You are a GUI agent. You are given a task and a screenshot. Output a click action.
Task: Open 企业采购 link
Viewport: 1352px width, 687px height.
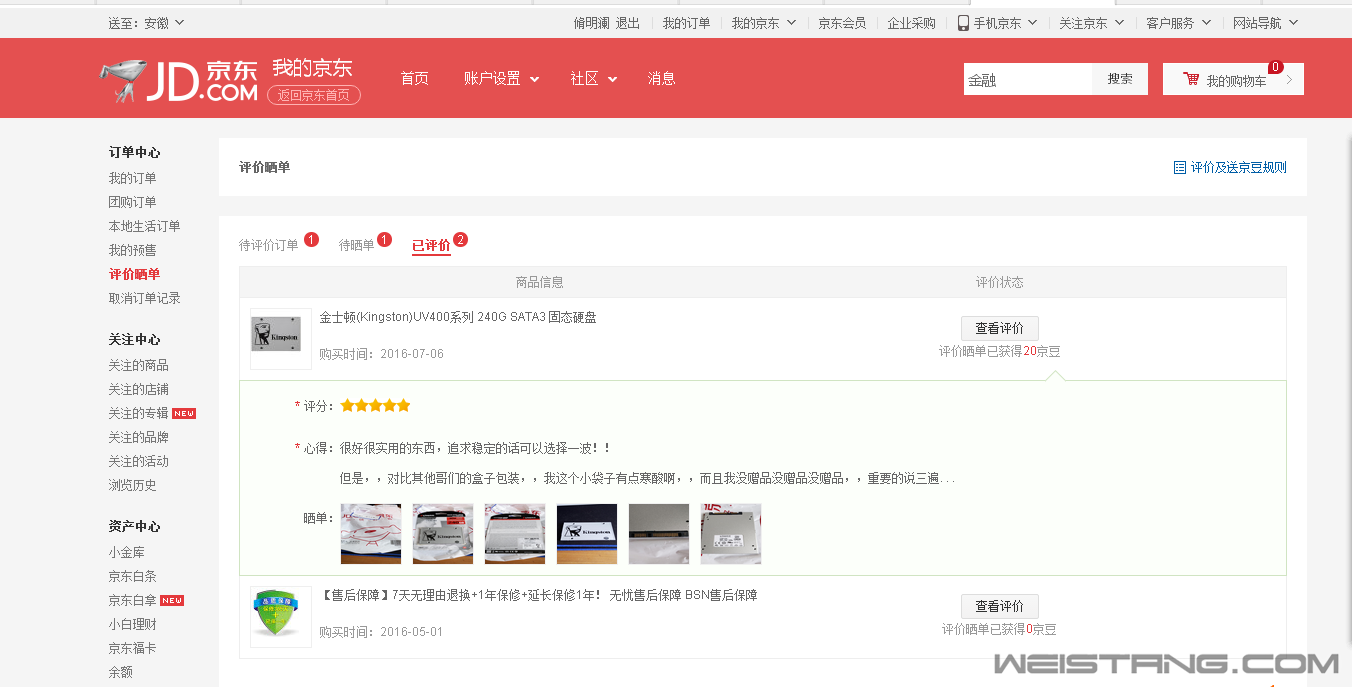(912, 23)
